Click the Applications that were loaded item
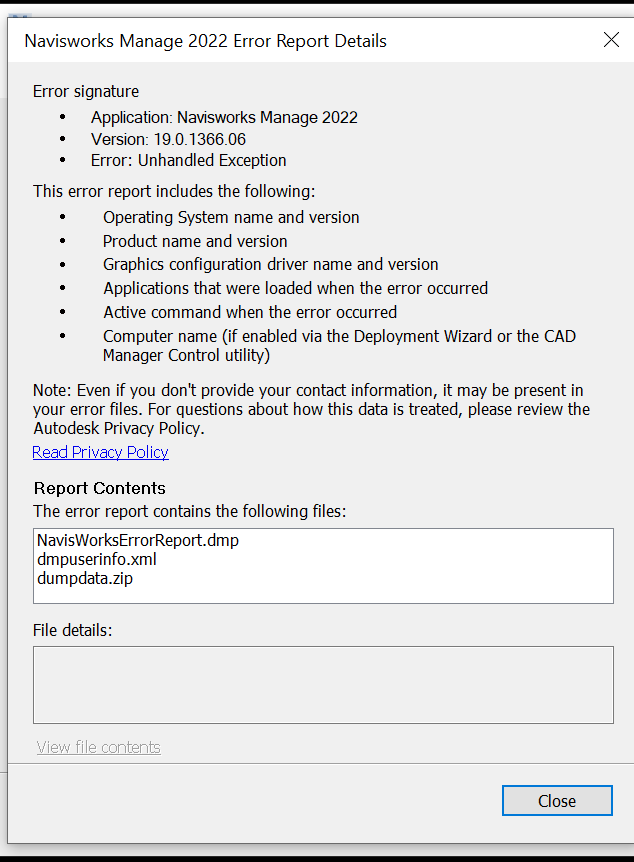634x862 pixels. pyautogui.click(x=295, y=288)
